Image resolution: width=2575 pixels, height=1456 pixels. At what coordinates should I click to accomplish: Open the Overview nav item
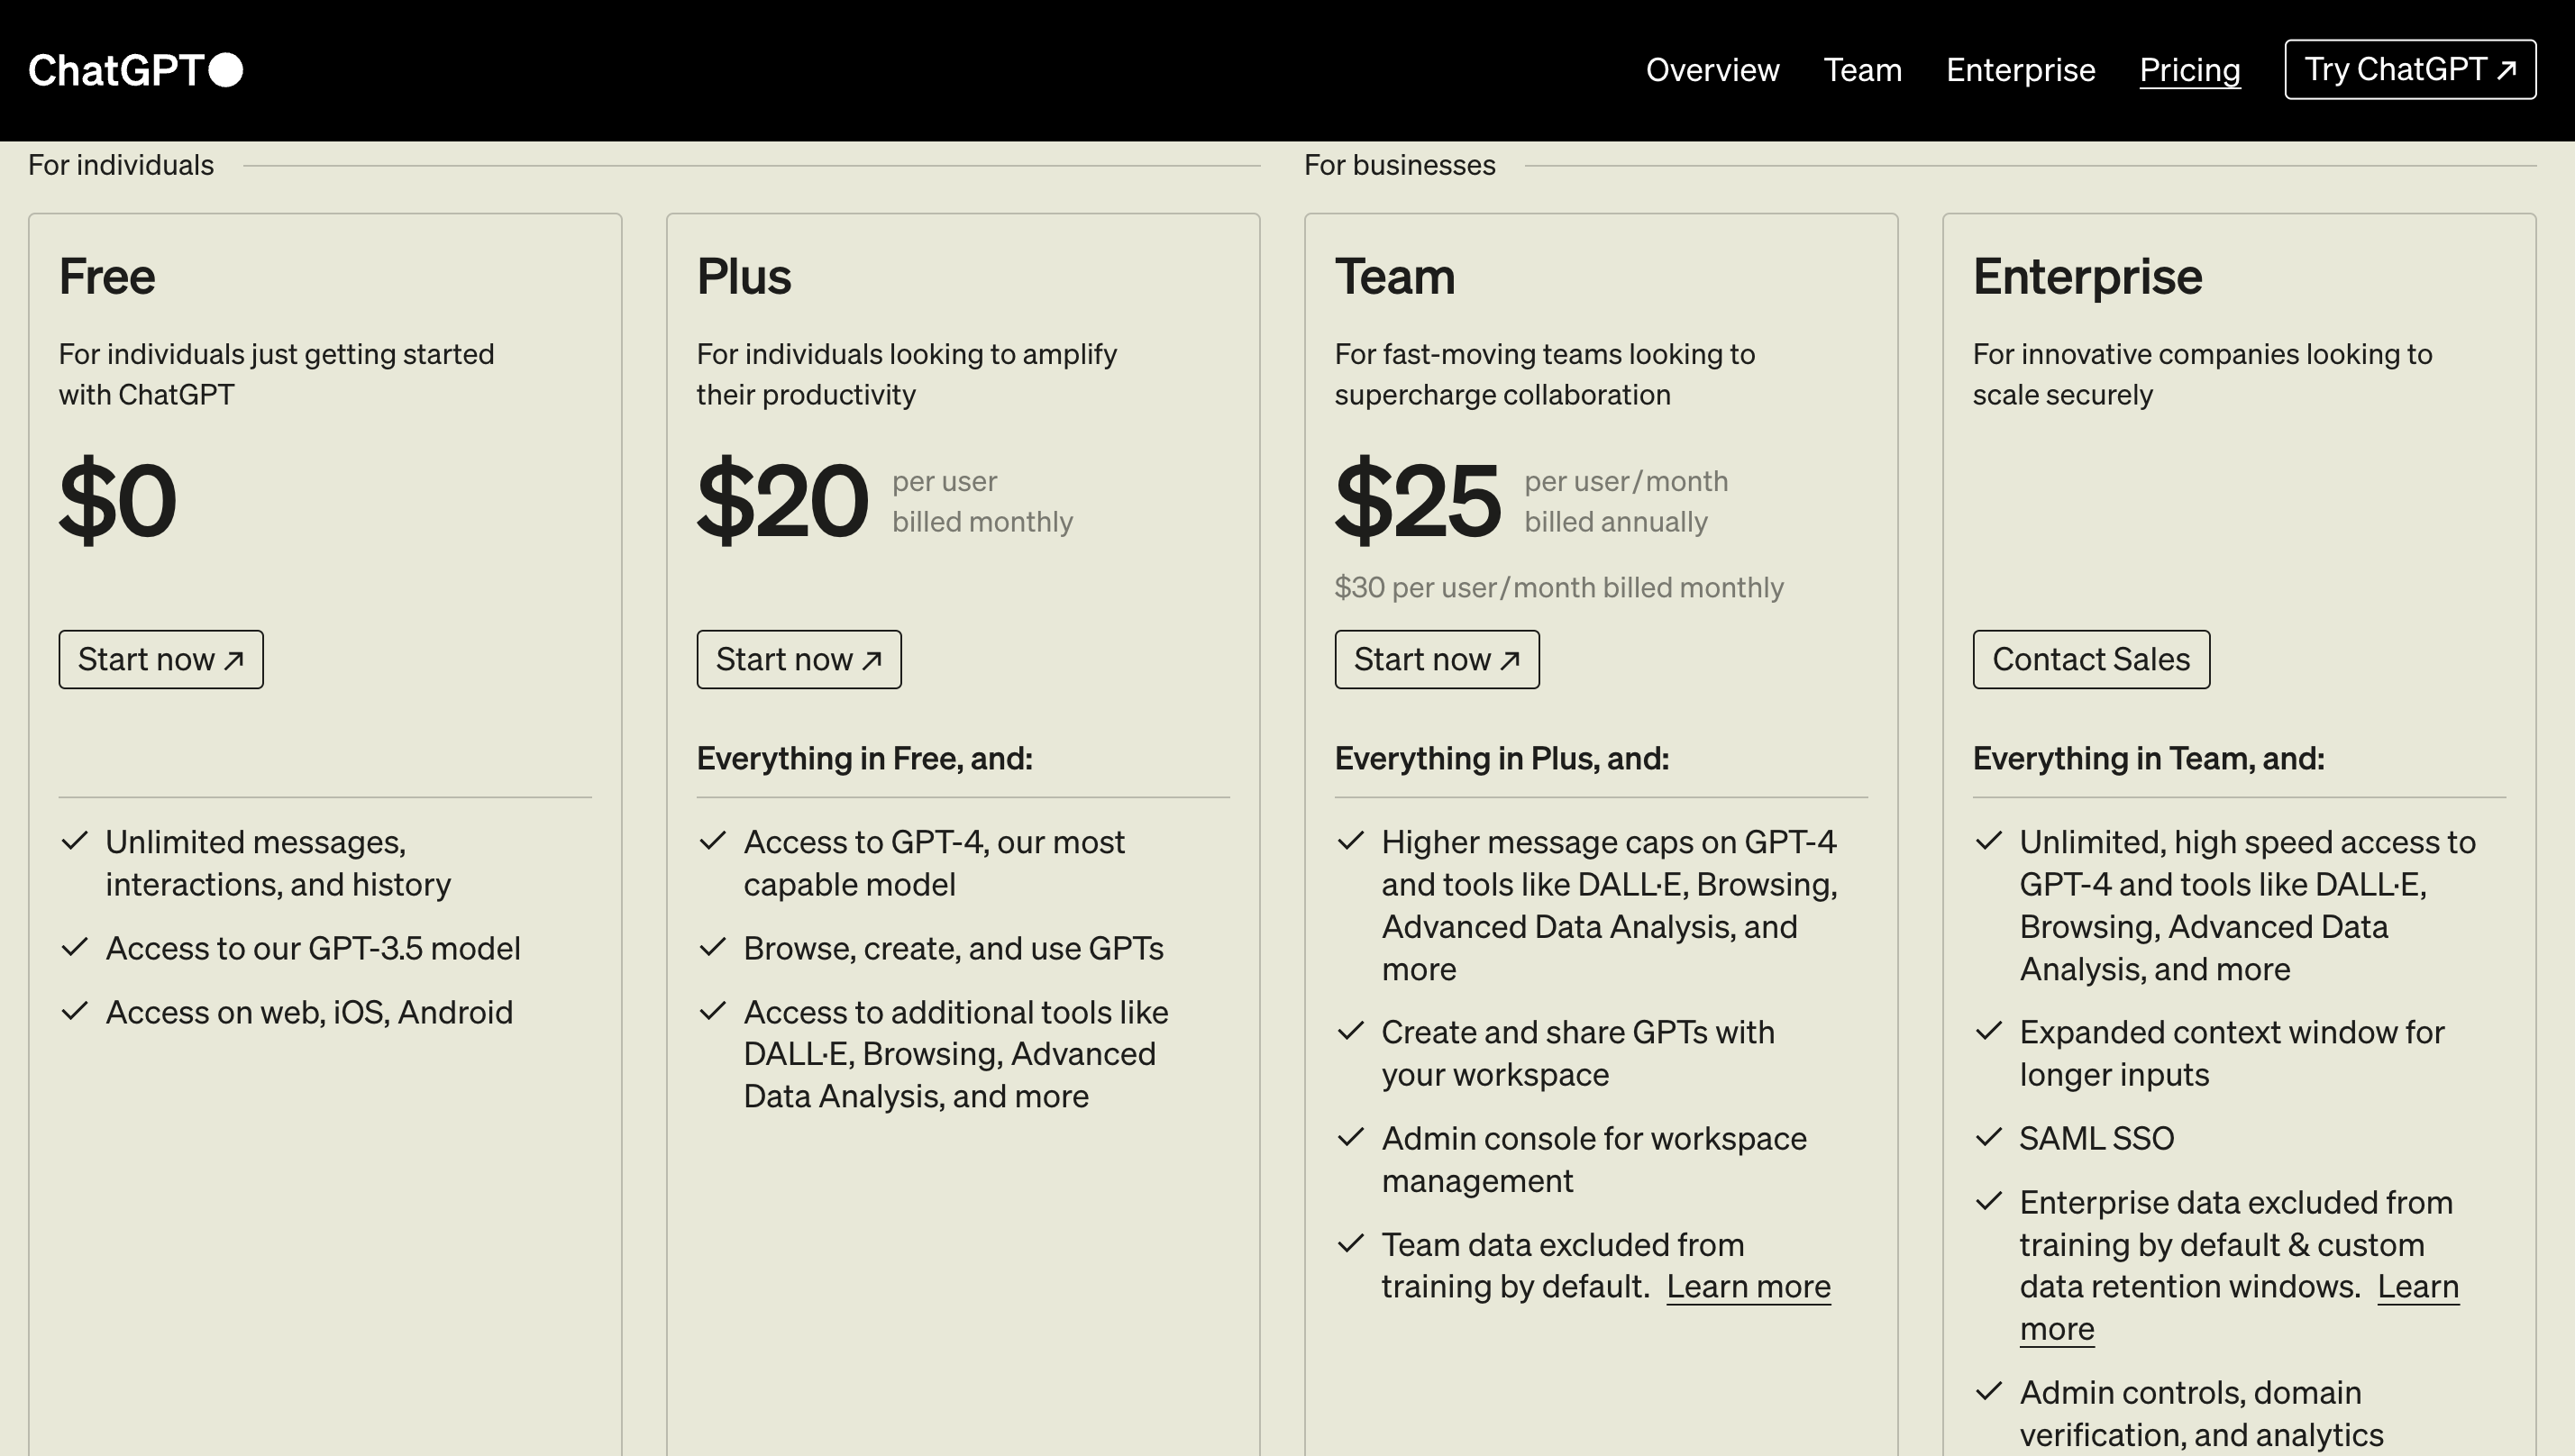(x=1712, y=70)
